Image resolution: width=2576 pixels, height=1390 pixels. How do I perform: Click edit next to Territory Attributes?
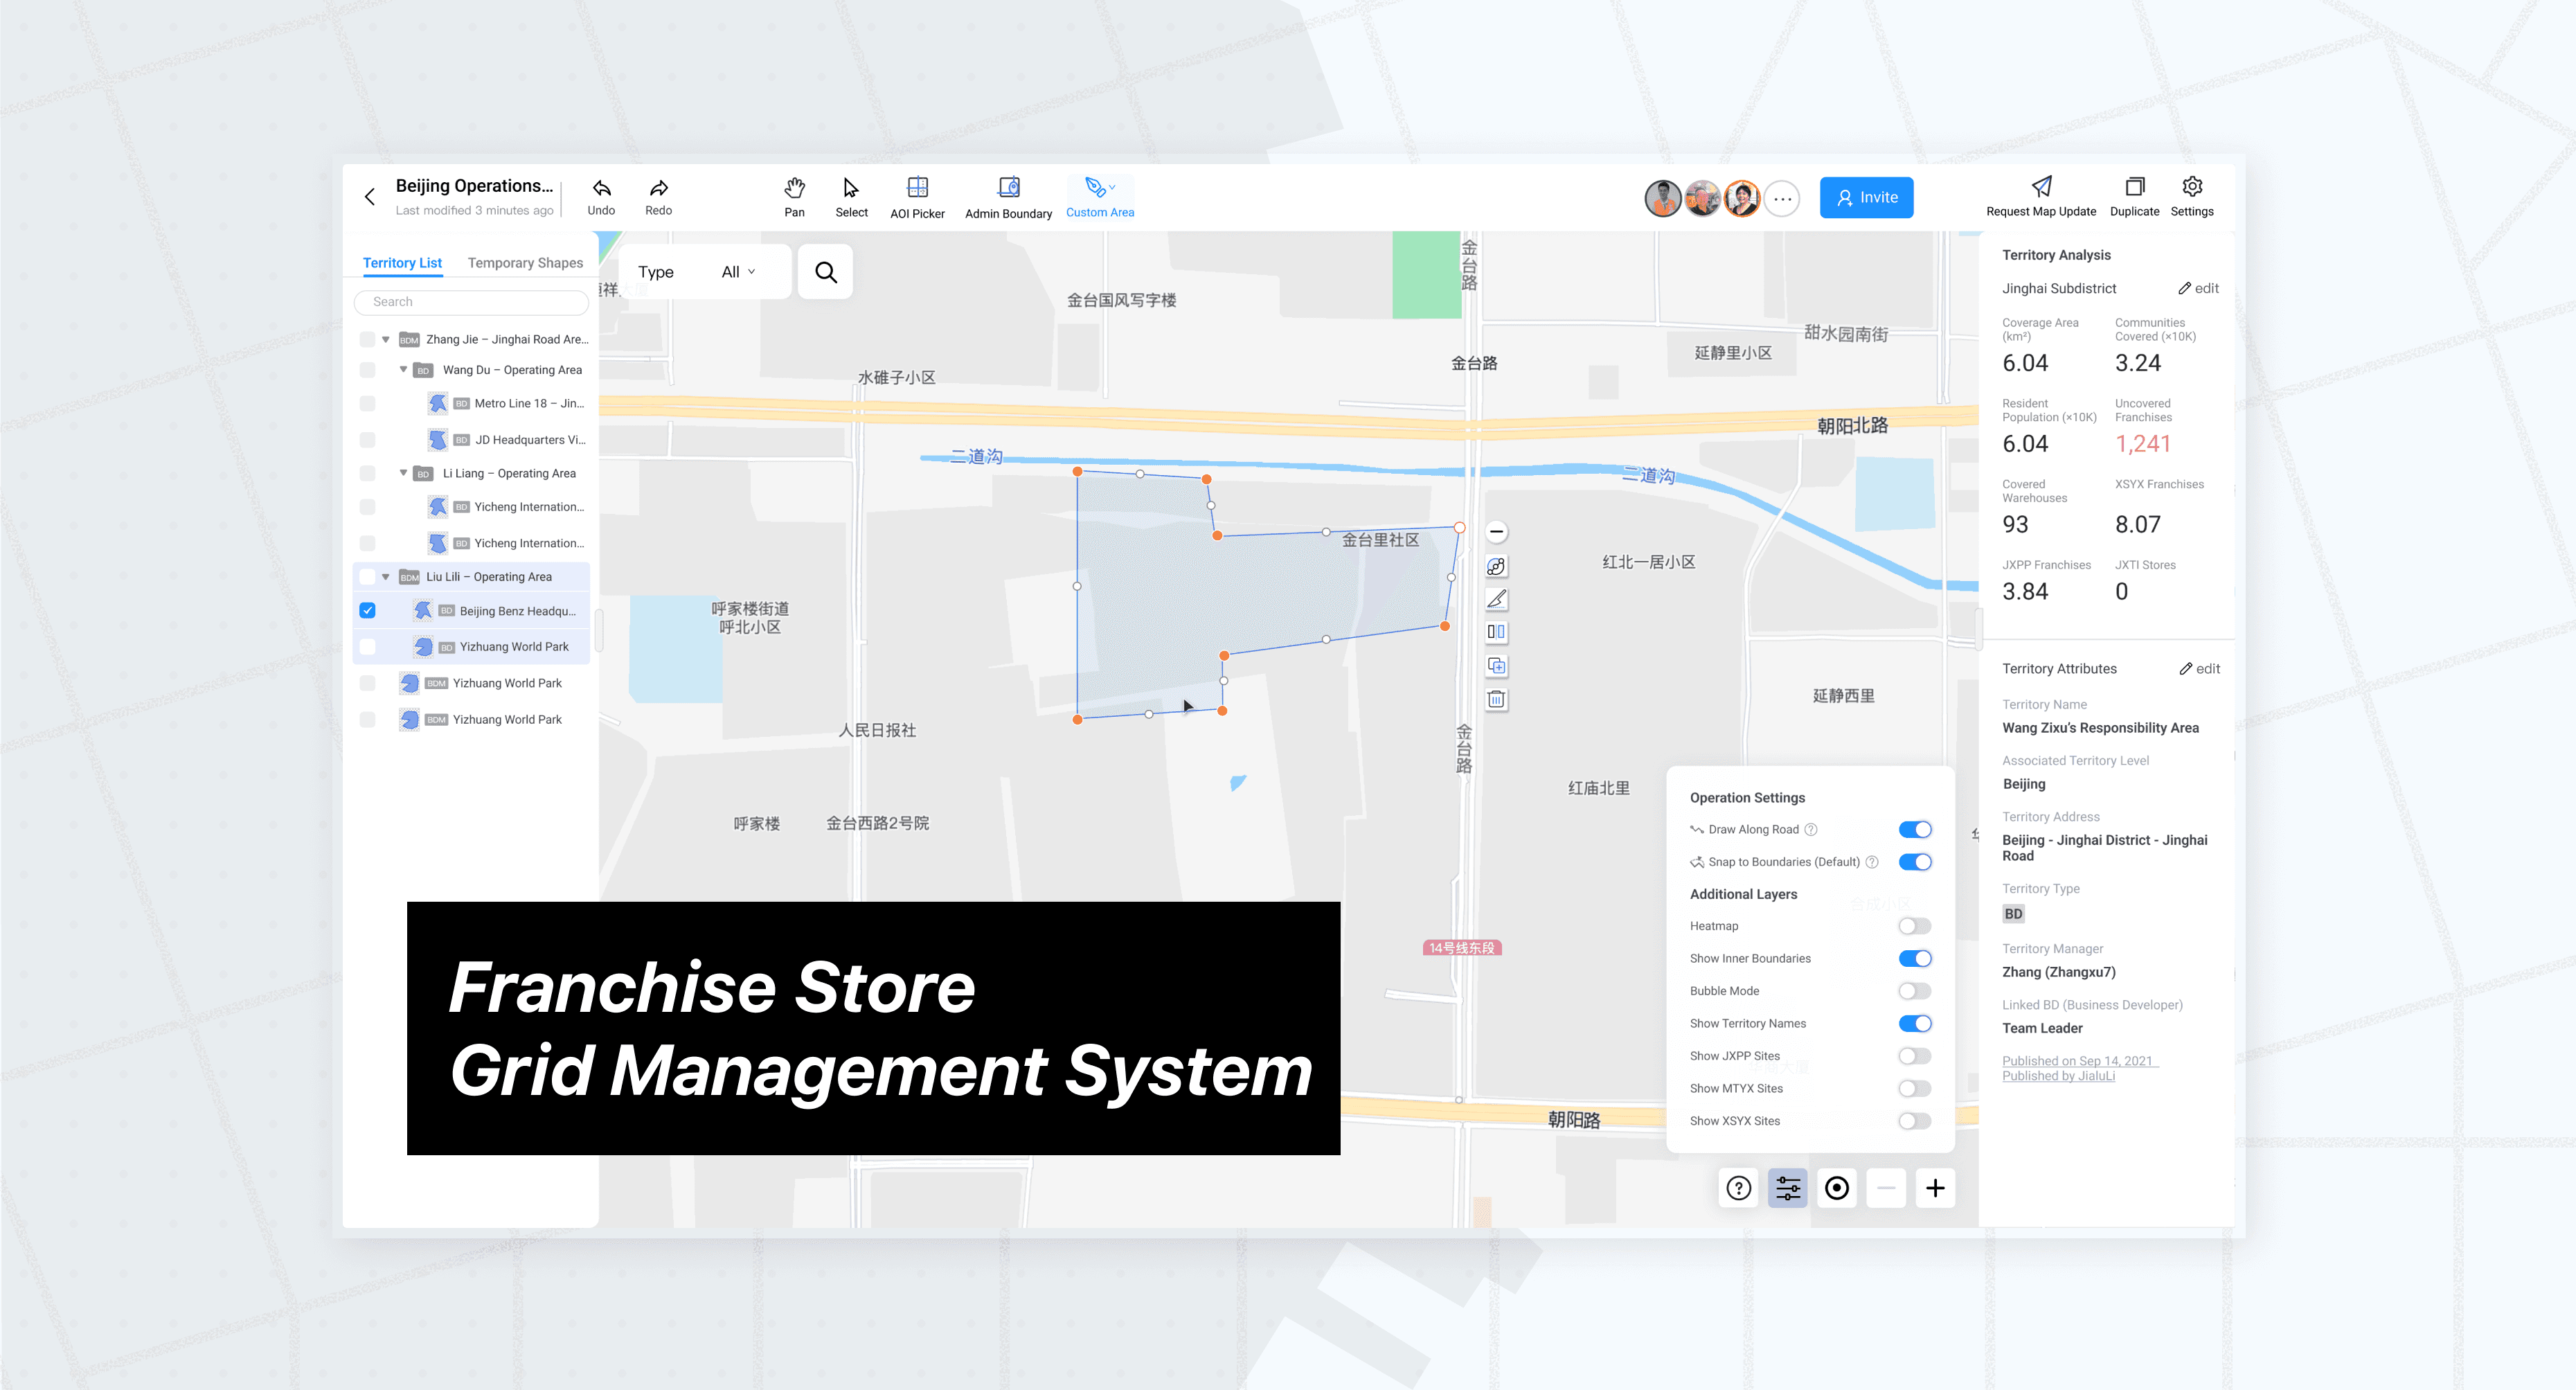(2200, 668)
